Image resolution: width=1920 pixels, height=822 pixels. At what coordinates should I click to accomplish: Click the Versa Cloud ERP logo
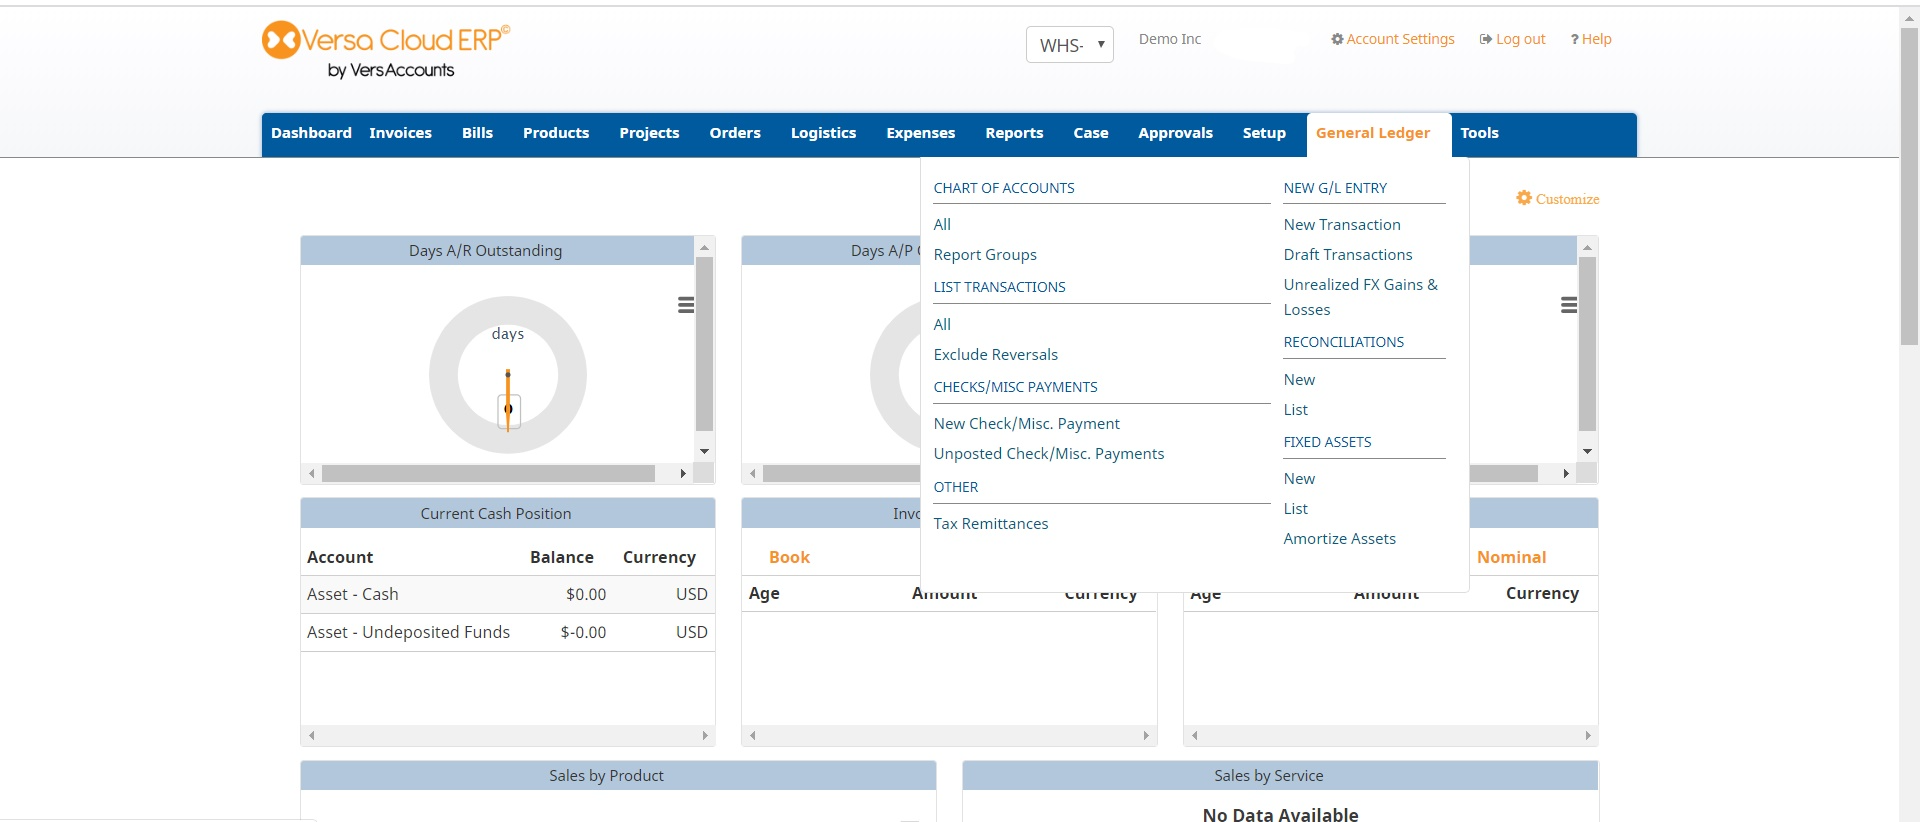click(386, 50)
